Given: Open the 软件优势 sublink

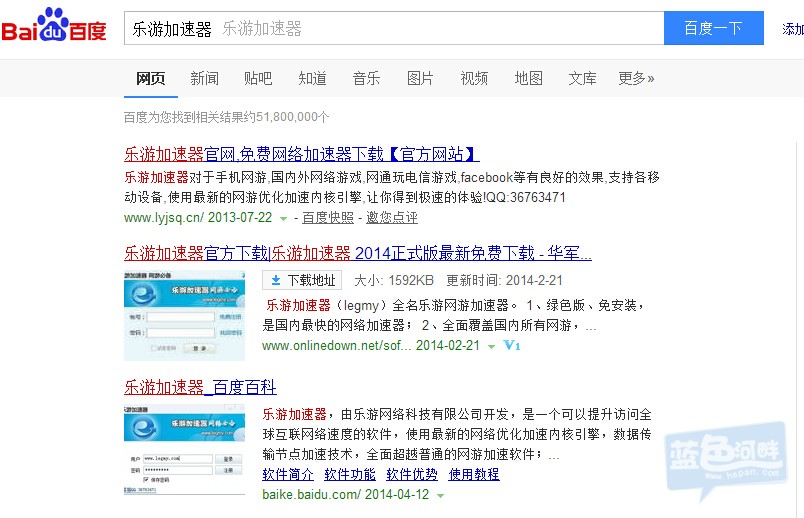Looking at the screenshot, I should [412, 474].
